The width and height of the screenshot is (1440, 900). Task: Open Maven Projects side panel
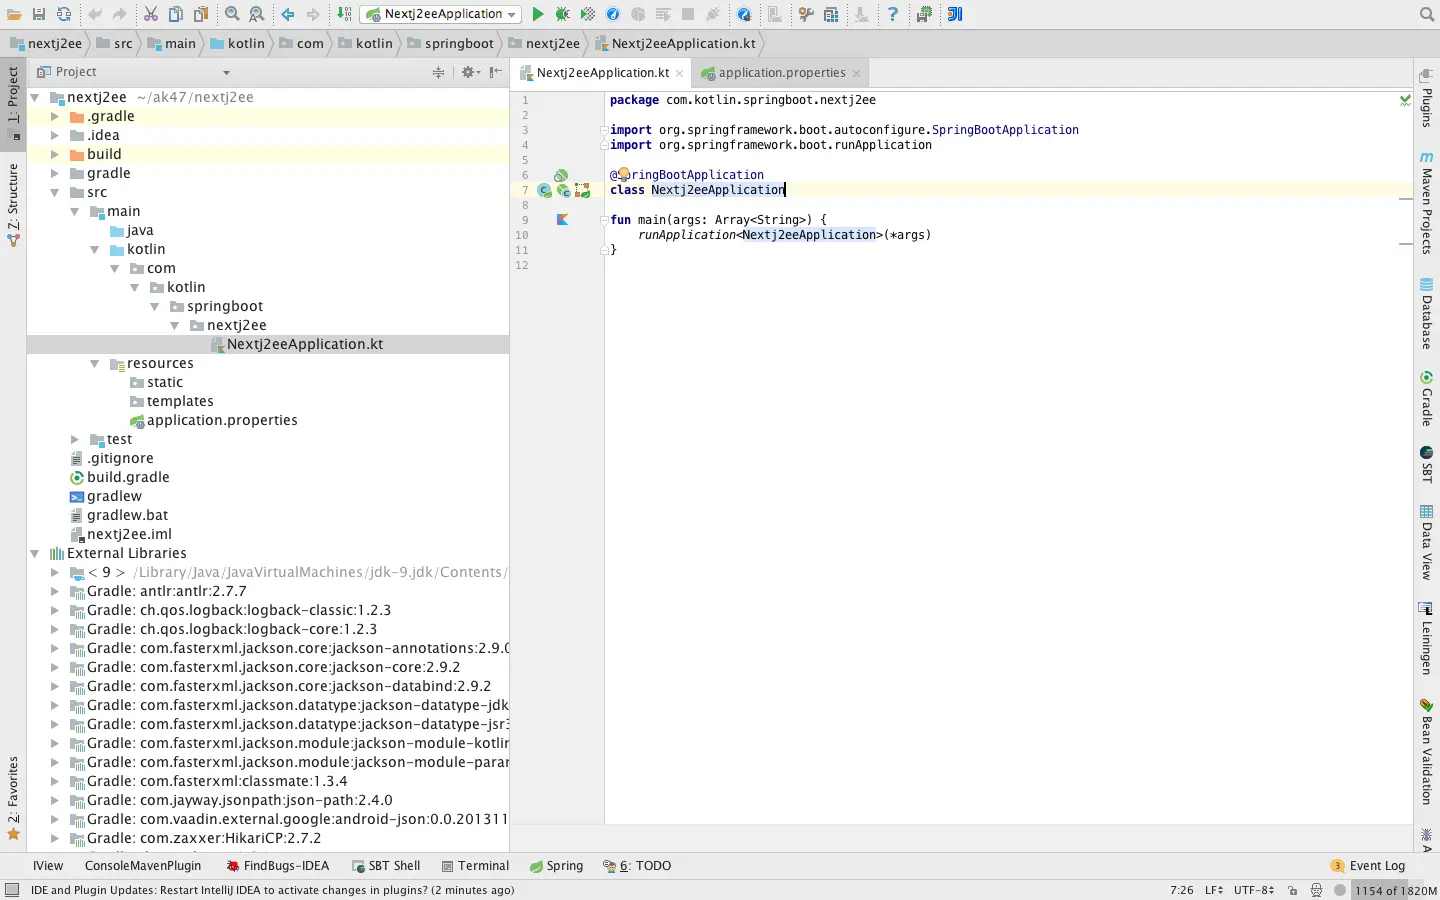click(x=1427, y=203)
